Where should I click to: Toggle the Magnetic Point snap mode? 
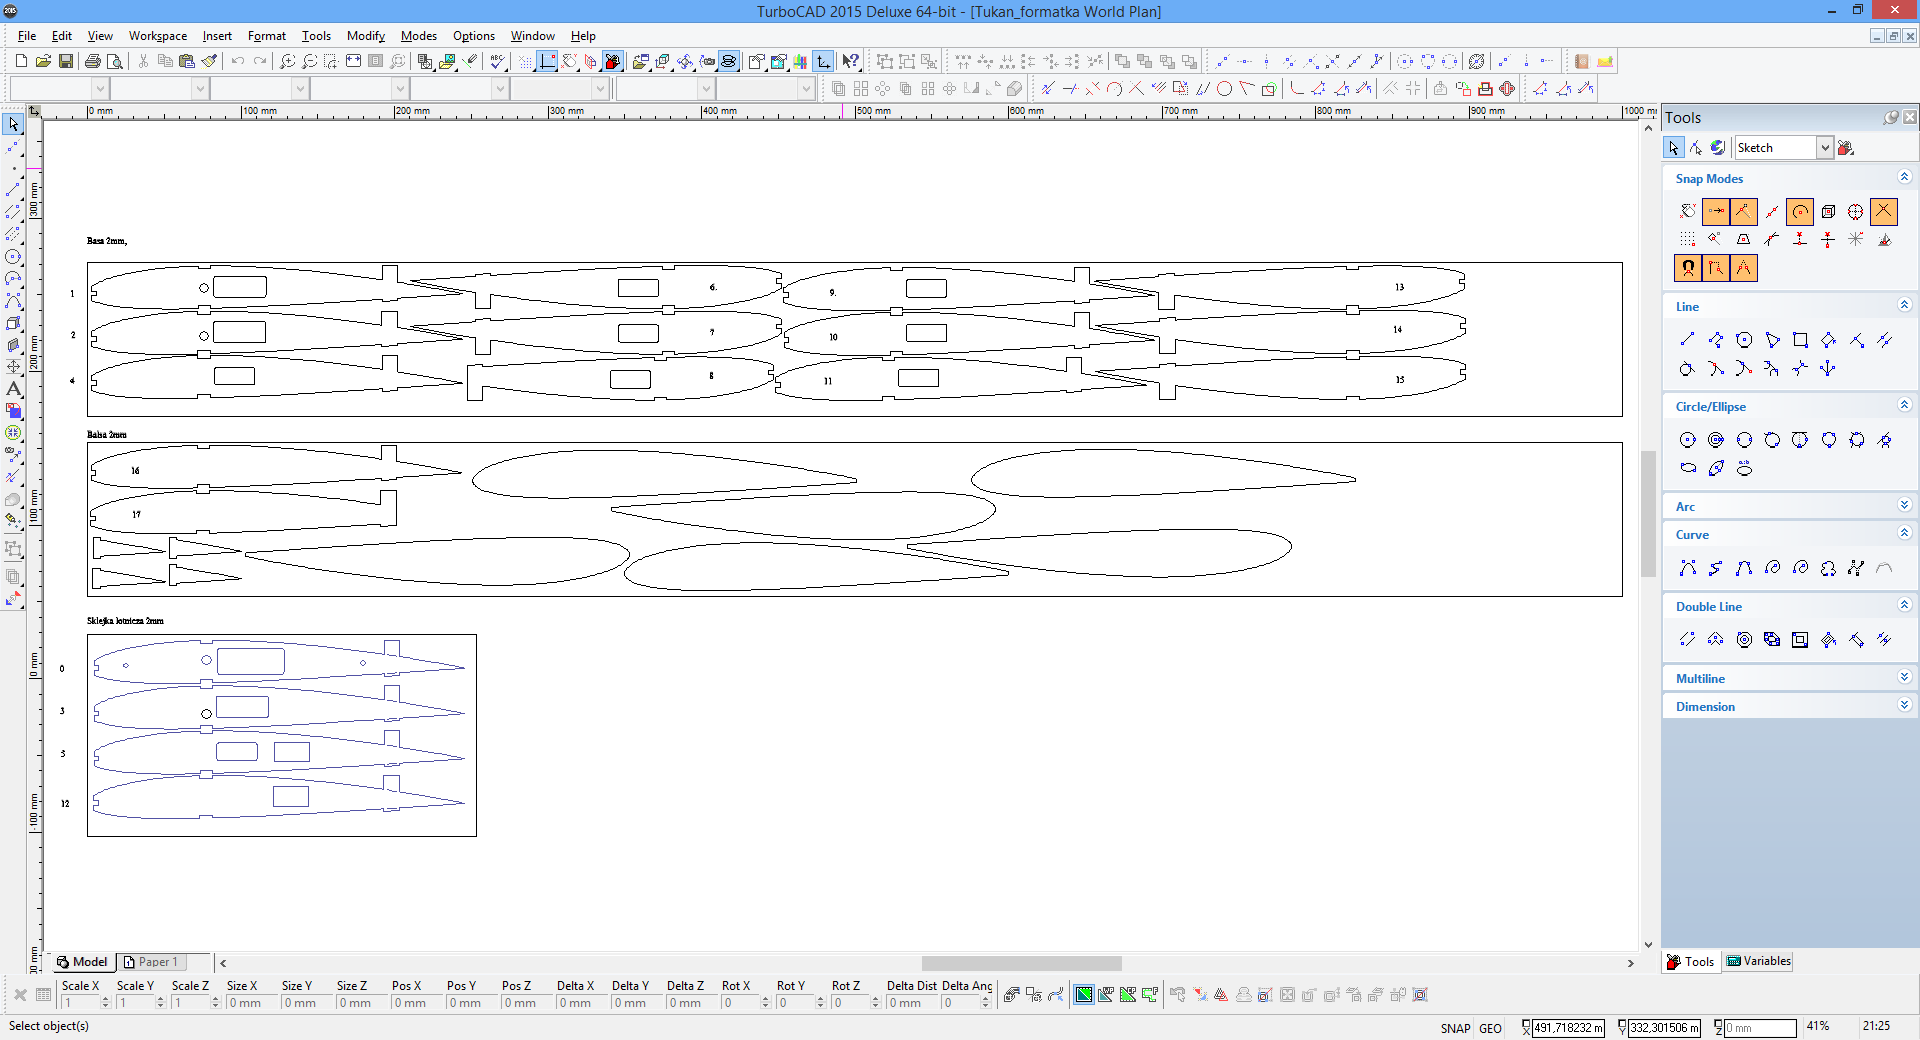[x=1688, y=268]
